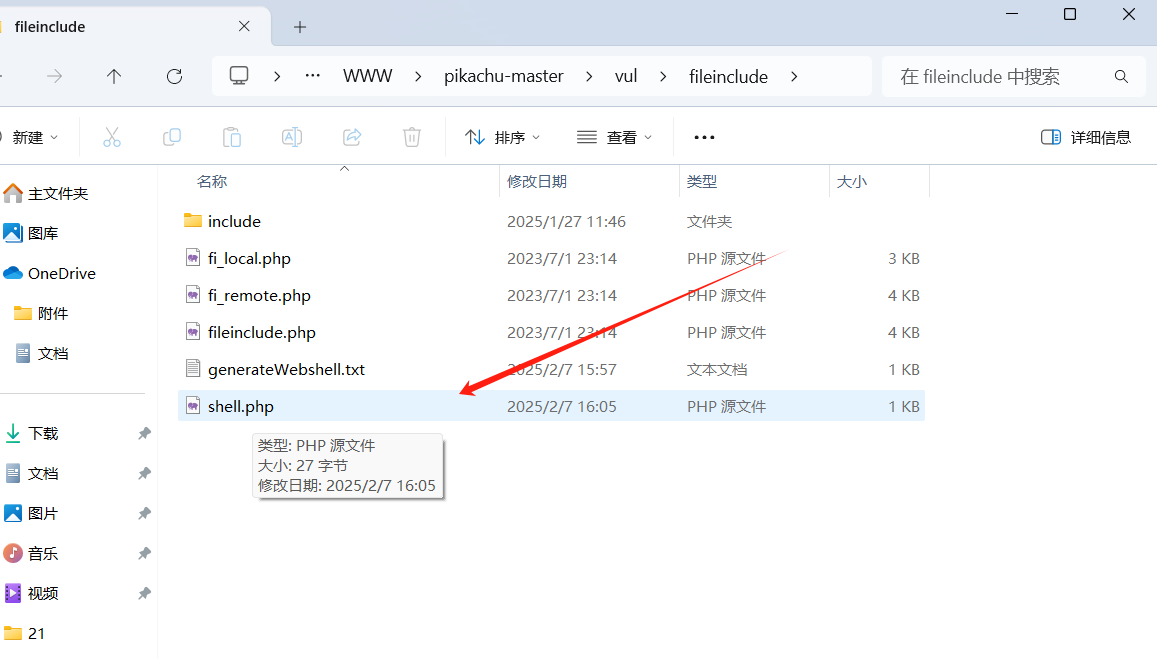Select the fileinclude.php file name
This screenshot has width=1157, height=659.
pyautogui.click(x=261, y=332)
